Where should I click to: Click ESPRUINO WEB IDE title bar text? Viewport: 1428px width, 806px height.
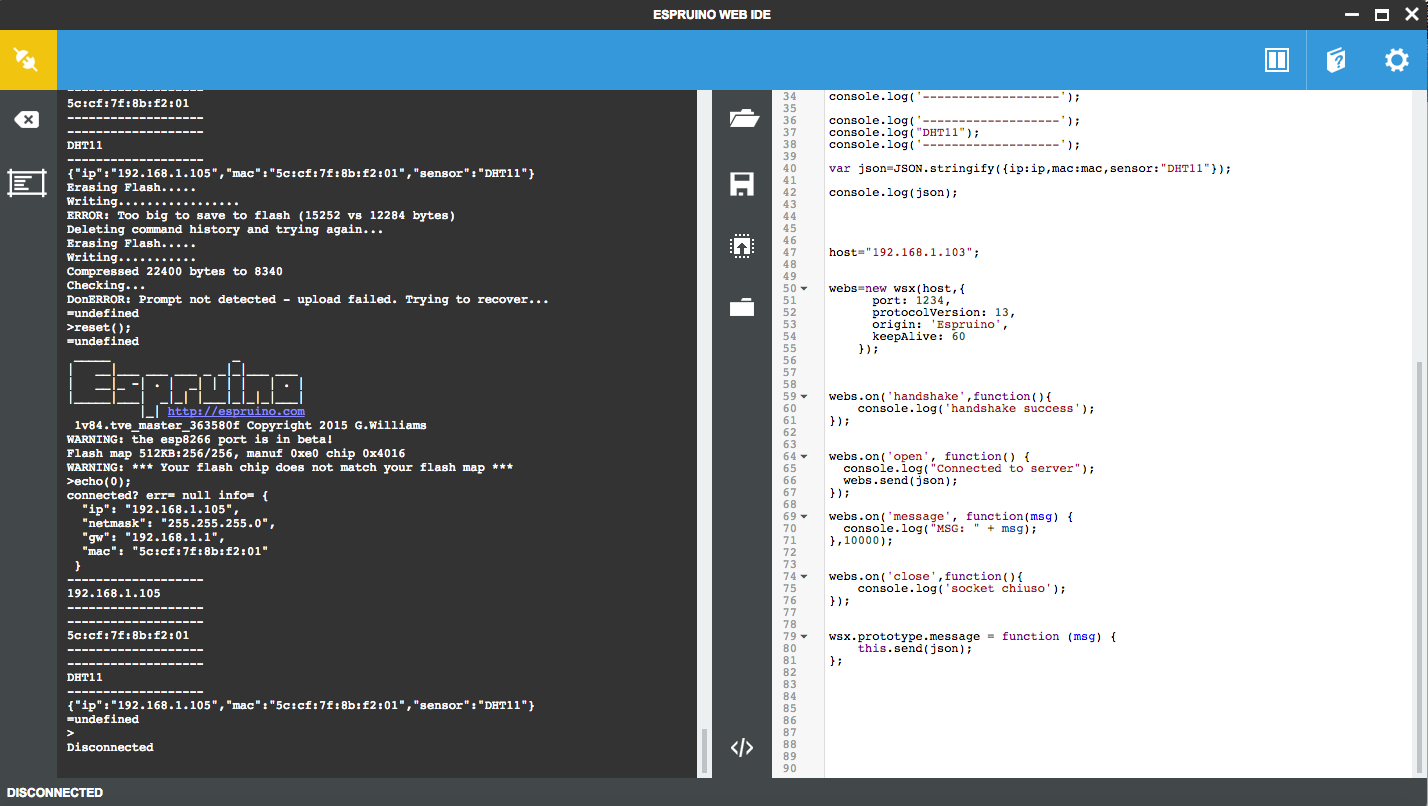(x=713, y=14)
